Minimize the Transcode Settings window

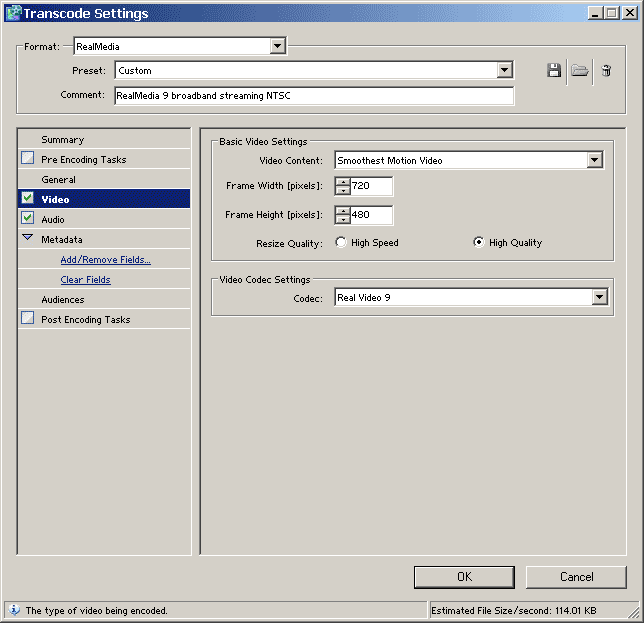click(x=595, y=13)
